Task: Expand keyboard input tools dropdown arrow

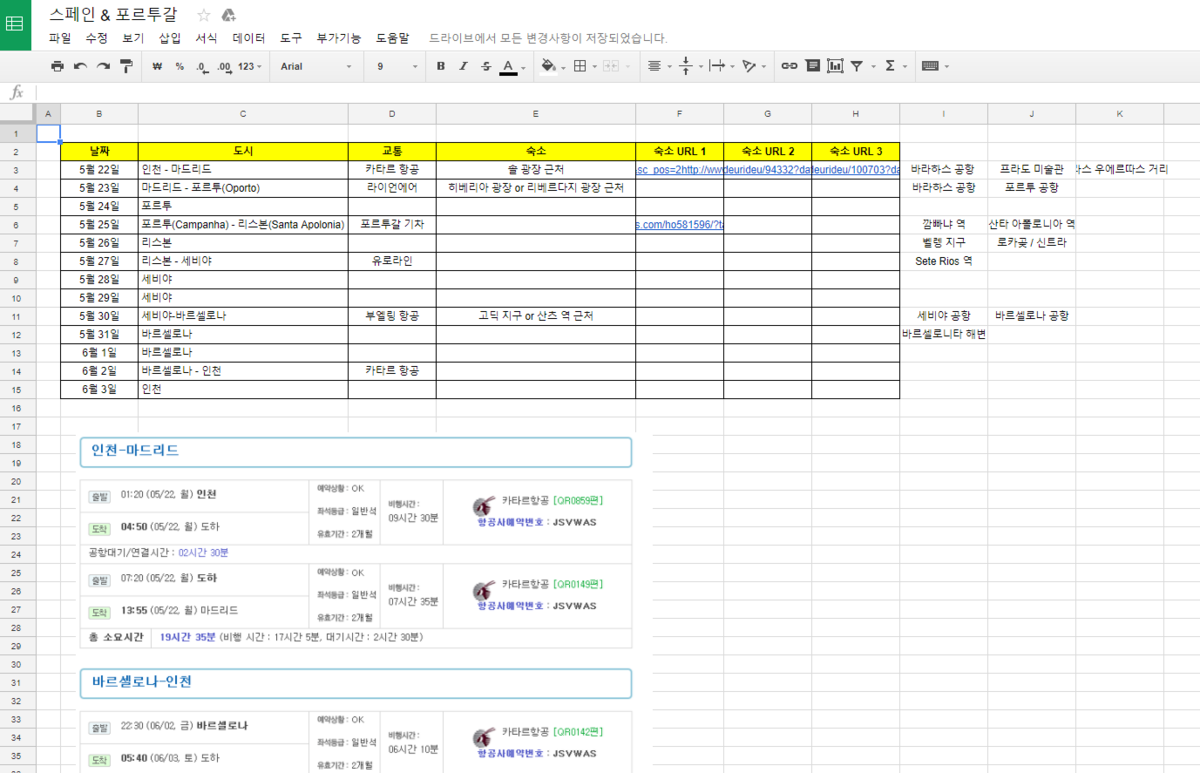Action: [946, 67]
